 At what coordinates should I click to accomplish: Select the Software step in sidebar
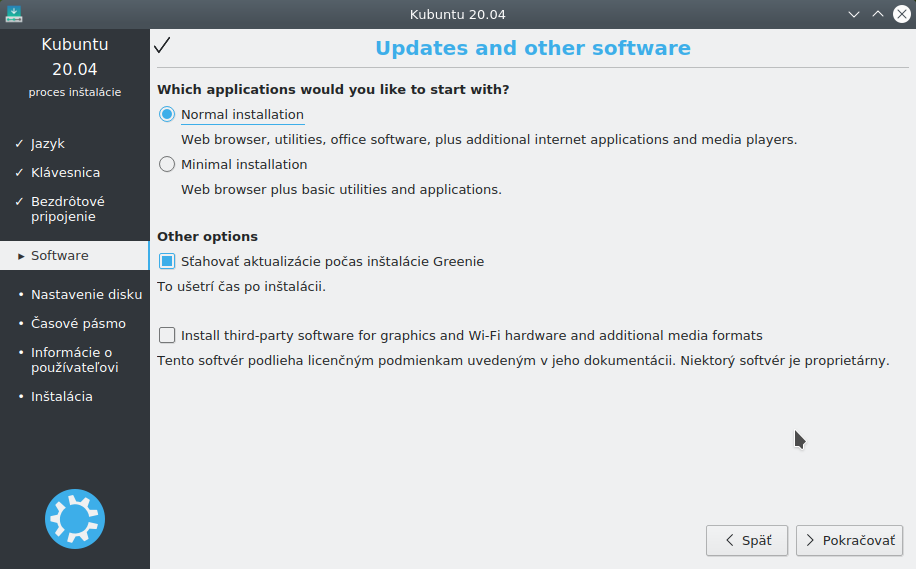(x=75, y=255)
